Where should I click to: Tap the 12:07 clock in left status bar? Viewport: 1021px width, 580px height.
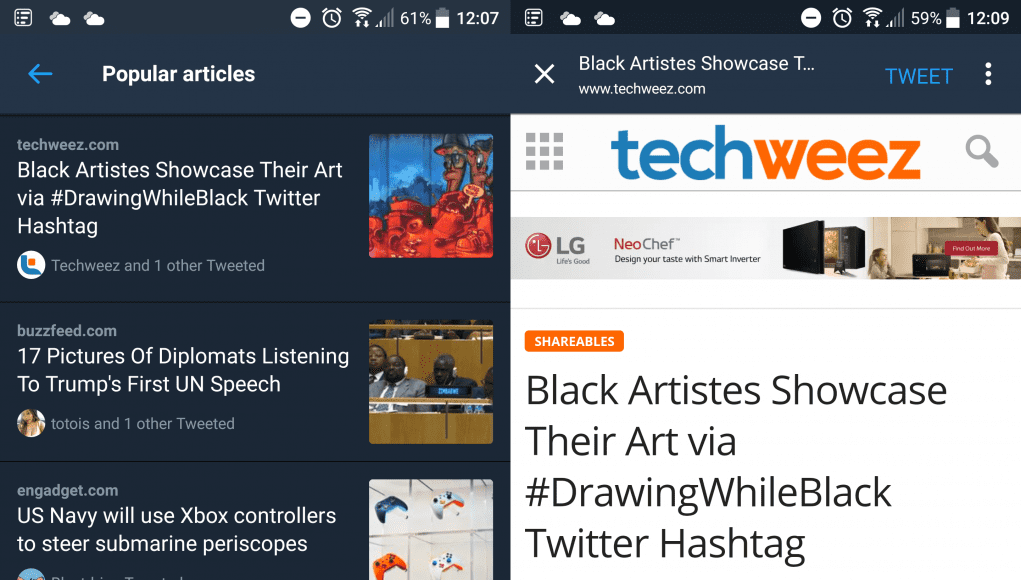coord(477,18)
